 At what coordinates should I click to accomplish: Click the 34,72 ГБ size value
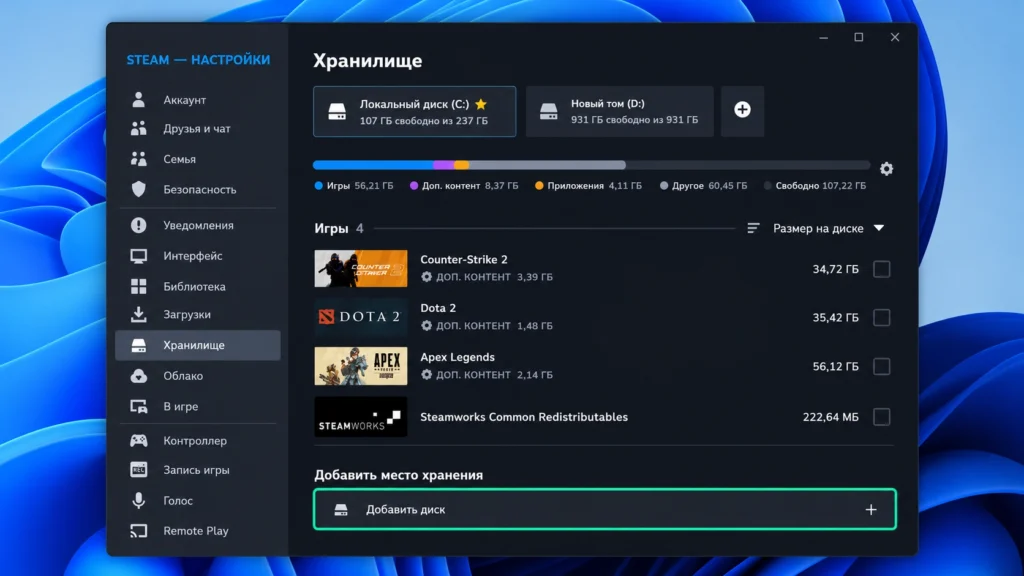click(x=835, y=269)
